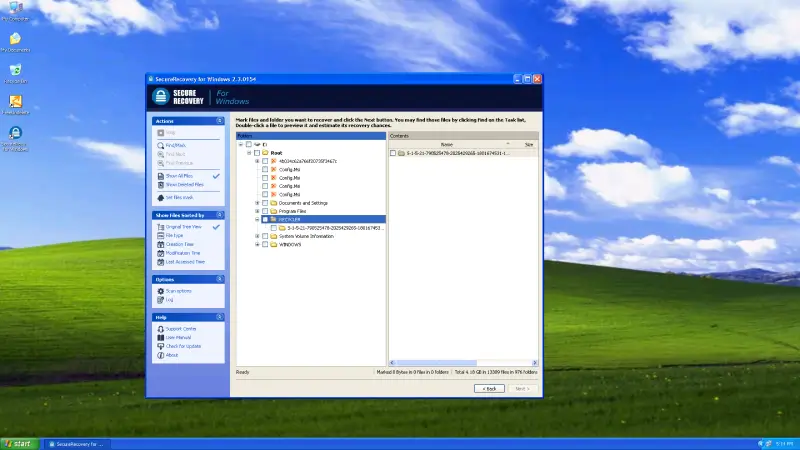Open SecureRecovery for Windows desktop shortcut
This screenshot has height=450, width=800.
tap(15, 133)
